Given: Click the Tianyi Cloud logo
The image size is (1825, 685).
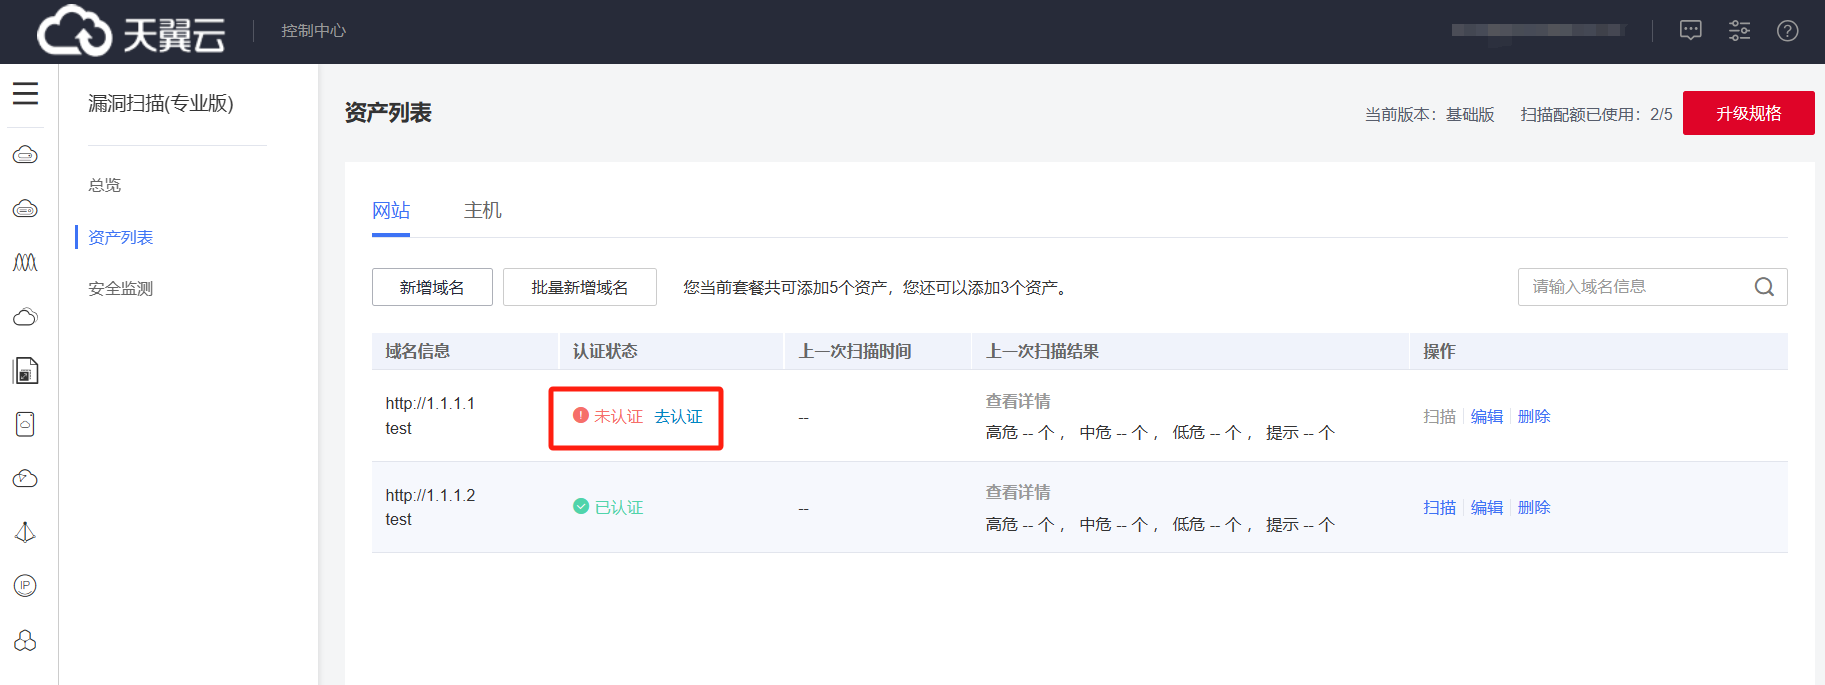Looking at the screenshot, I should pyautogui.click(x=131, y=31).
